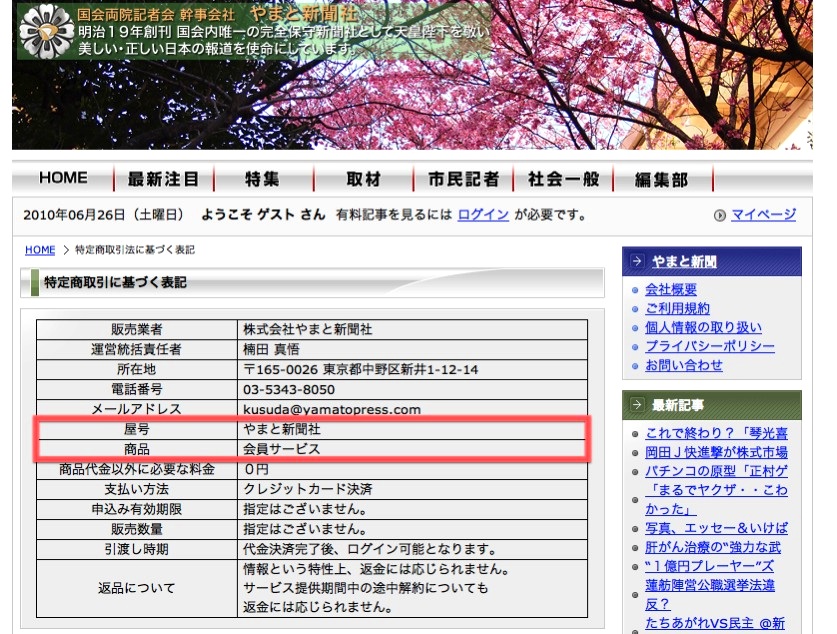Open article “１億円プレーヤー”ズ

[709, 566]
